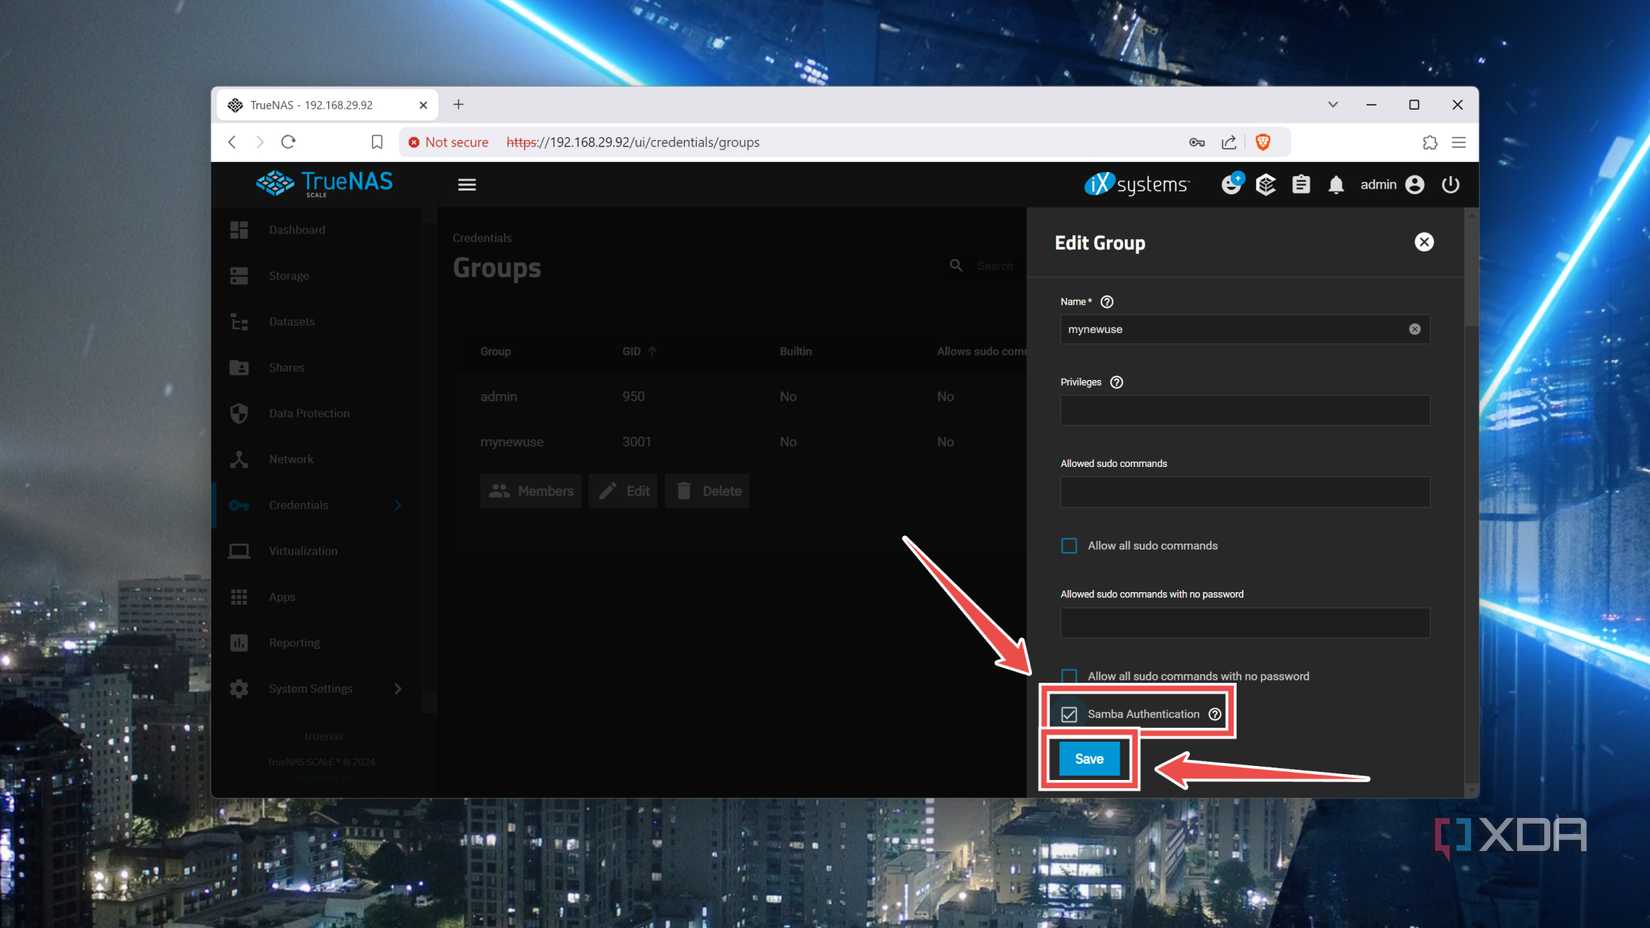Open browser extensions puzzle icon
Screen dimensions: 1650x928
pos(1430,142)
